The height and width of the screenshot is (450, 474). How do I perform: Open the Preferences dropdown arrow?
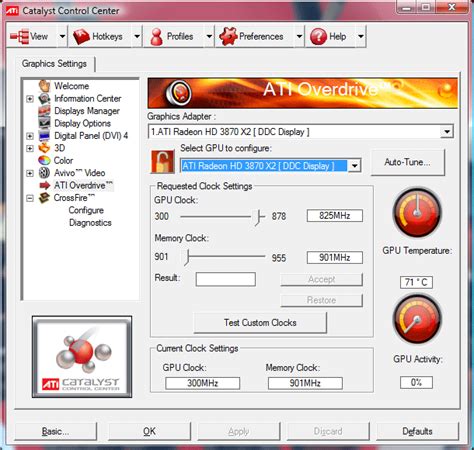tap(299, 36)
